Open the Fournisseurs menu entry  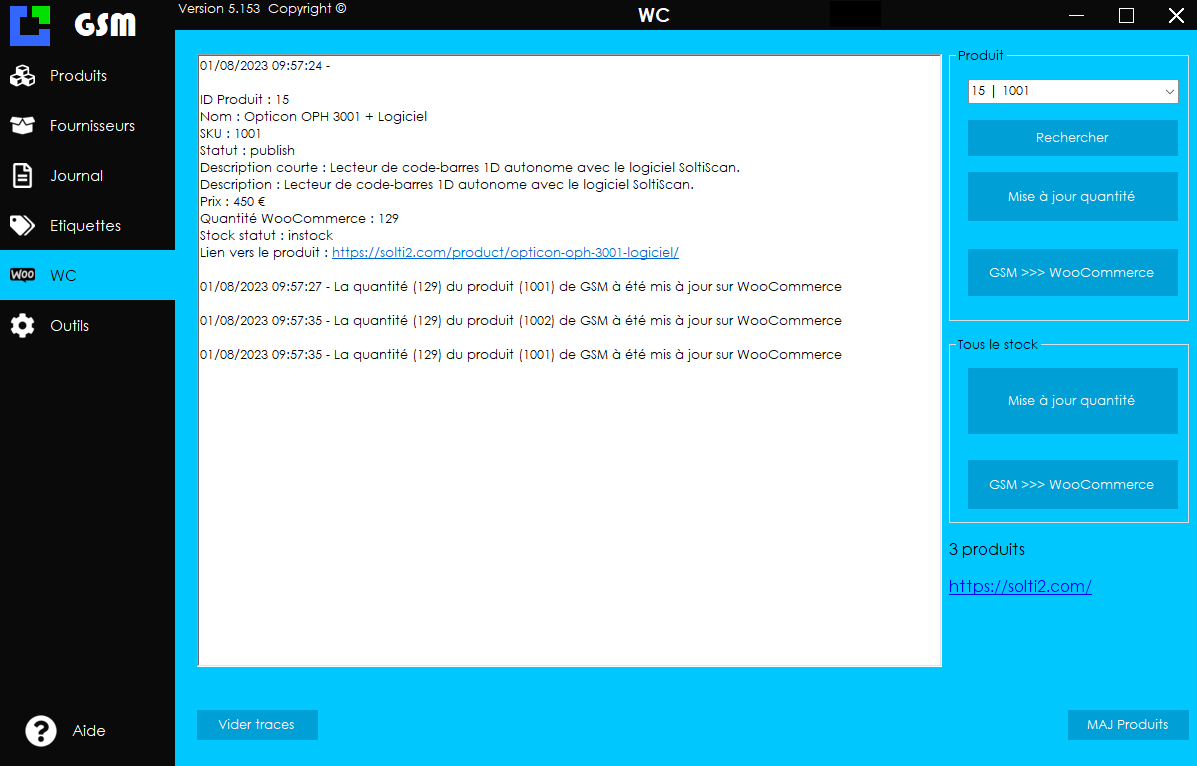(87, 125)
